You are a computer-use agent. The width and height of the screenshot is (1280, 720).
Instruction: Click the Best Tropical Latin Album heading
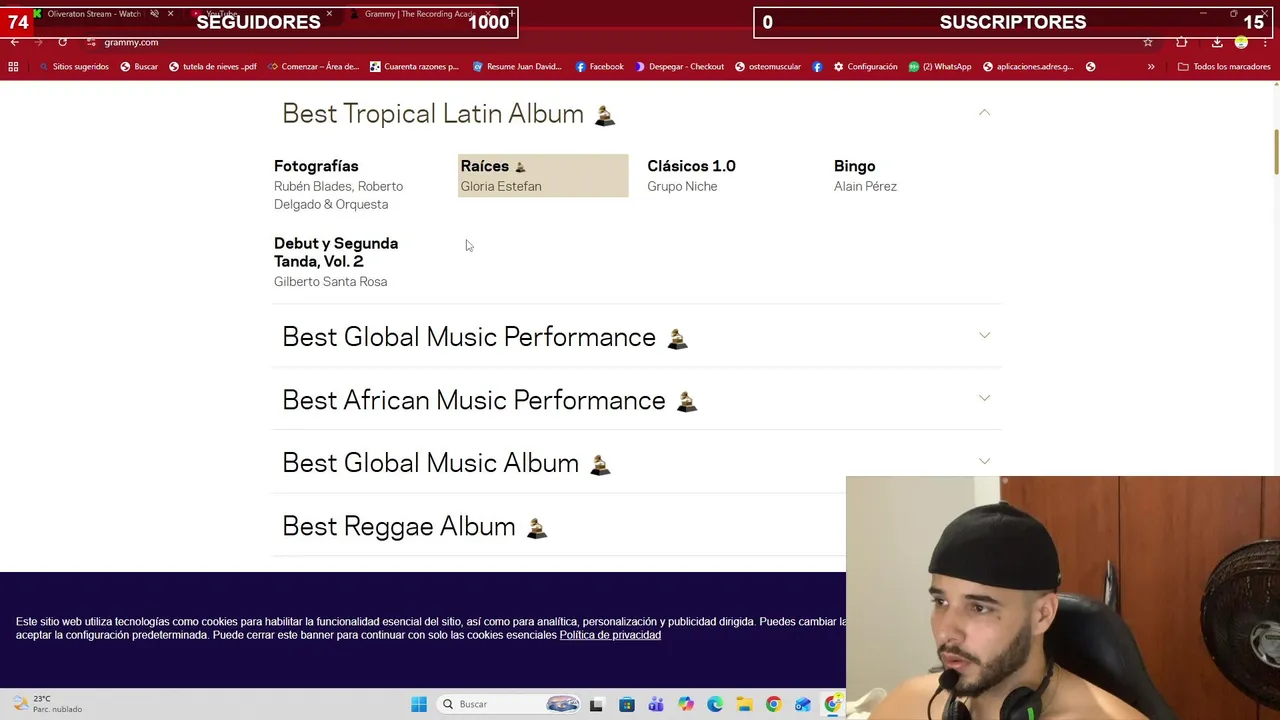click(432, 114)
